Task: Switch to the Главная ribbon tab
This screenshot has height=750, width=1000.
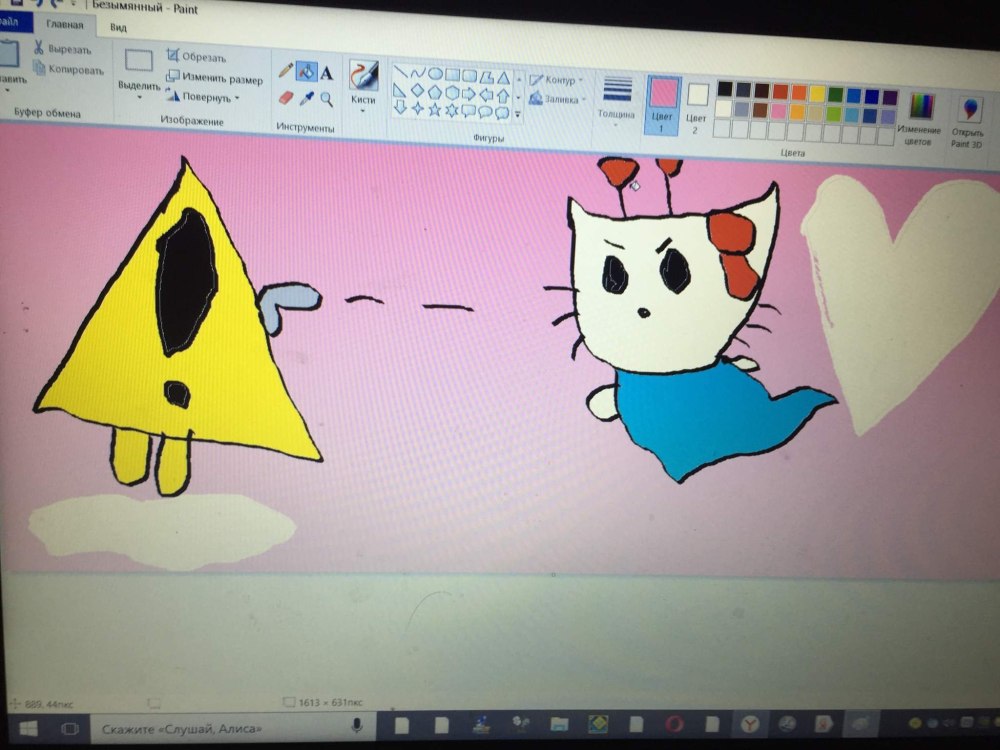Action: [64, 25]
